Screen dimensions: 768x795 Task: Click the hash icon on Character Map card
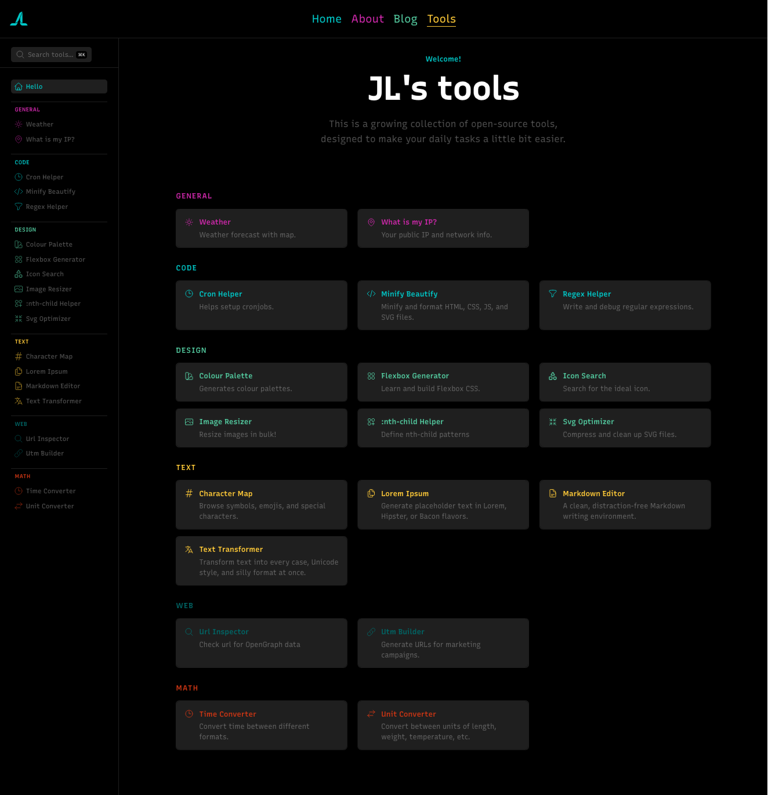189,493
